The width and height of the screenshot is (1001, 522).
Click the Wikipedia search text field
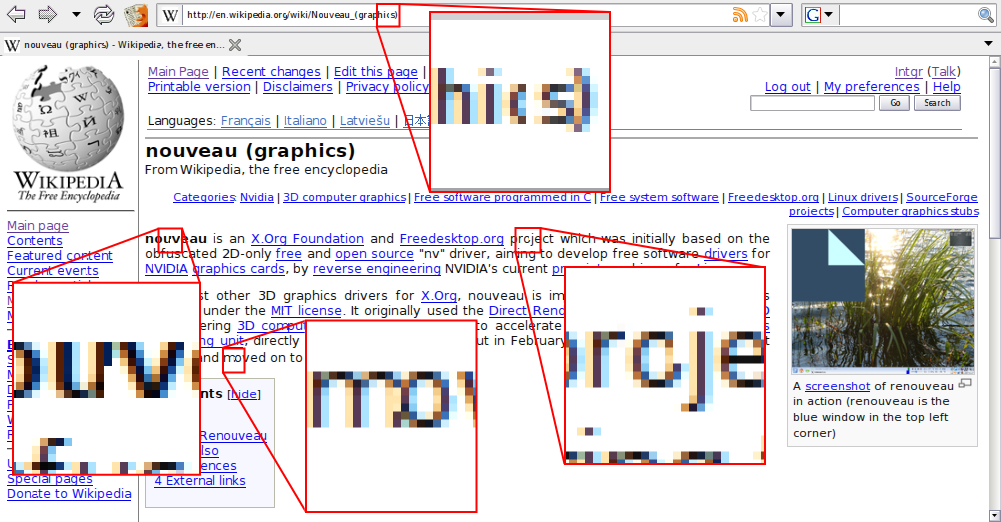[x=812, y=103]
